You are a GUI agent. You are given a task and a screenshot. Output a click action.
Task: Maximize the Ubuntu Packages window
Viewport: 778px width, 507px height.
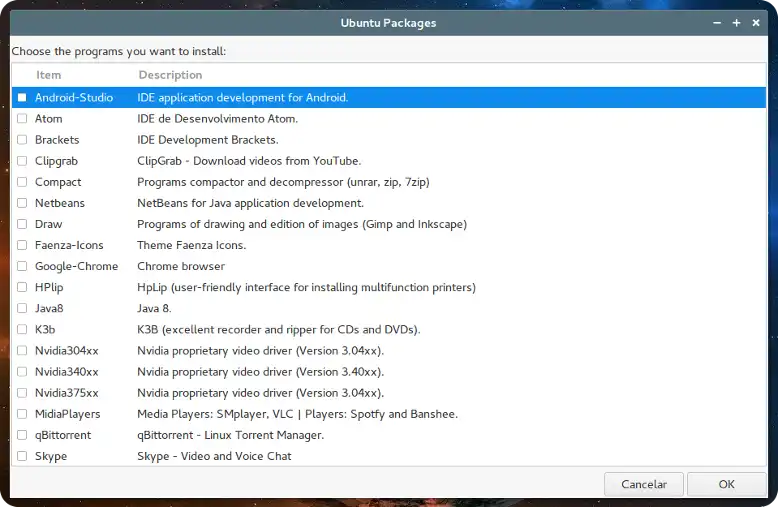point(736,23)
